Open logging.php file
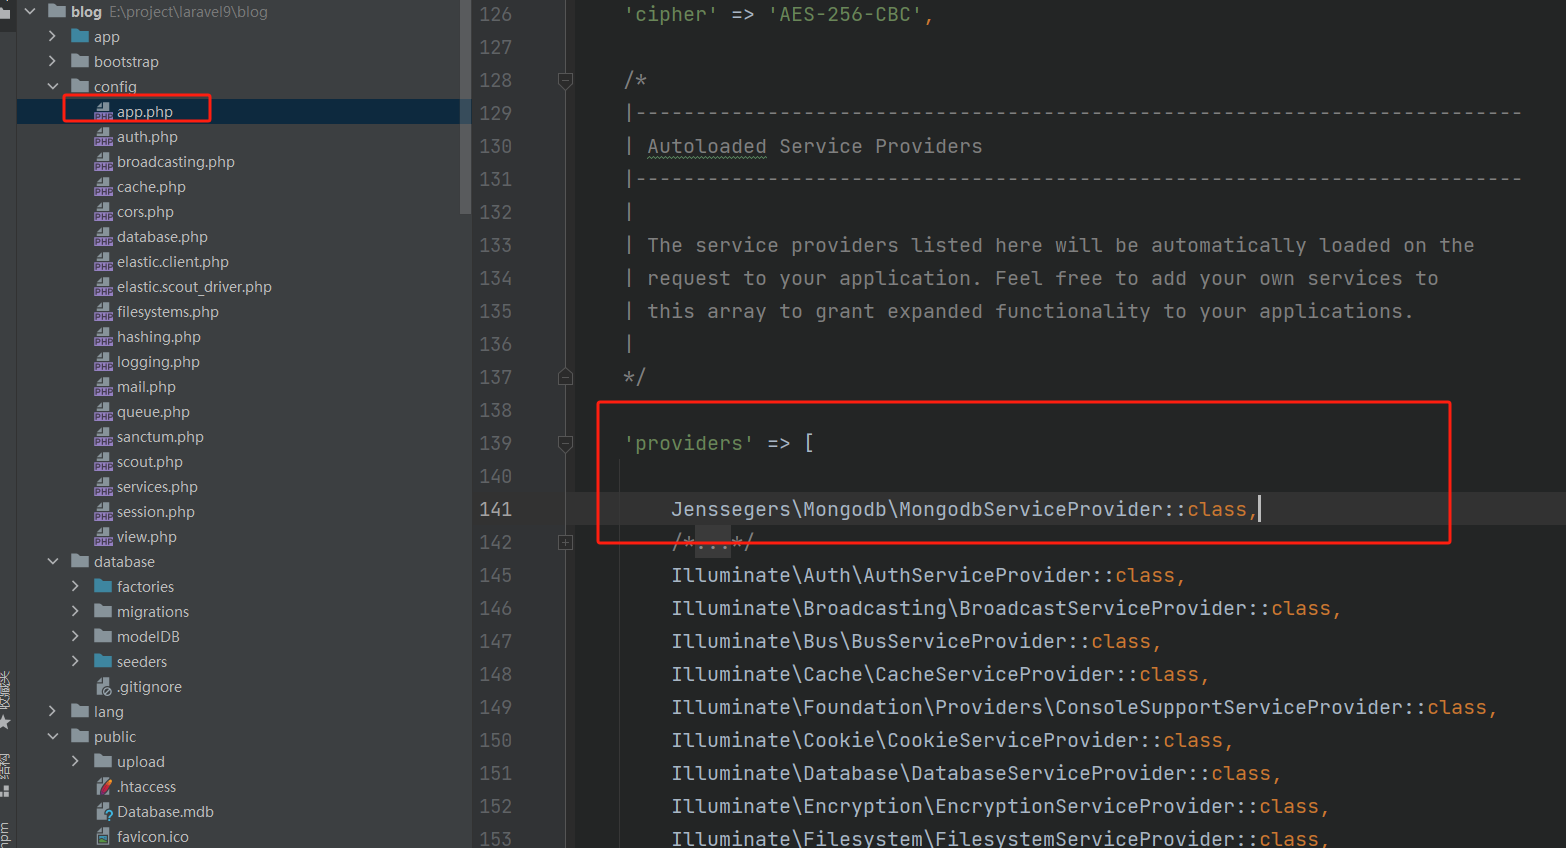Viewport: 1566px width, 848px height. pos(158,362)
